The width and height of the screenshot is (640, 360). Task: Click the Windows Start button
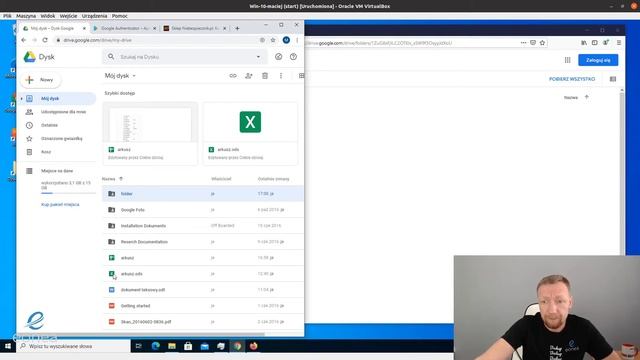(x=8, y=346)
